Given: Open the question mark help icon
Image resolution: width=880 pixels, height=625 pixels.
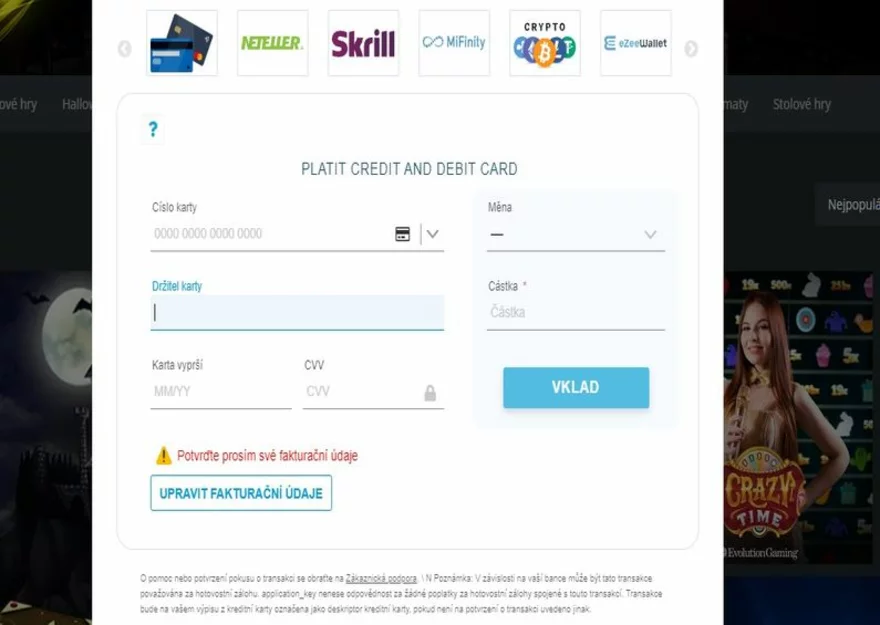Looking at the screenshot, I should point(153,130).
